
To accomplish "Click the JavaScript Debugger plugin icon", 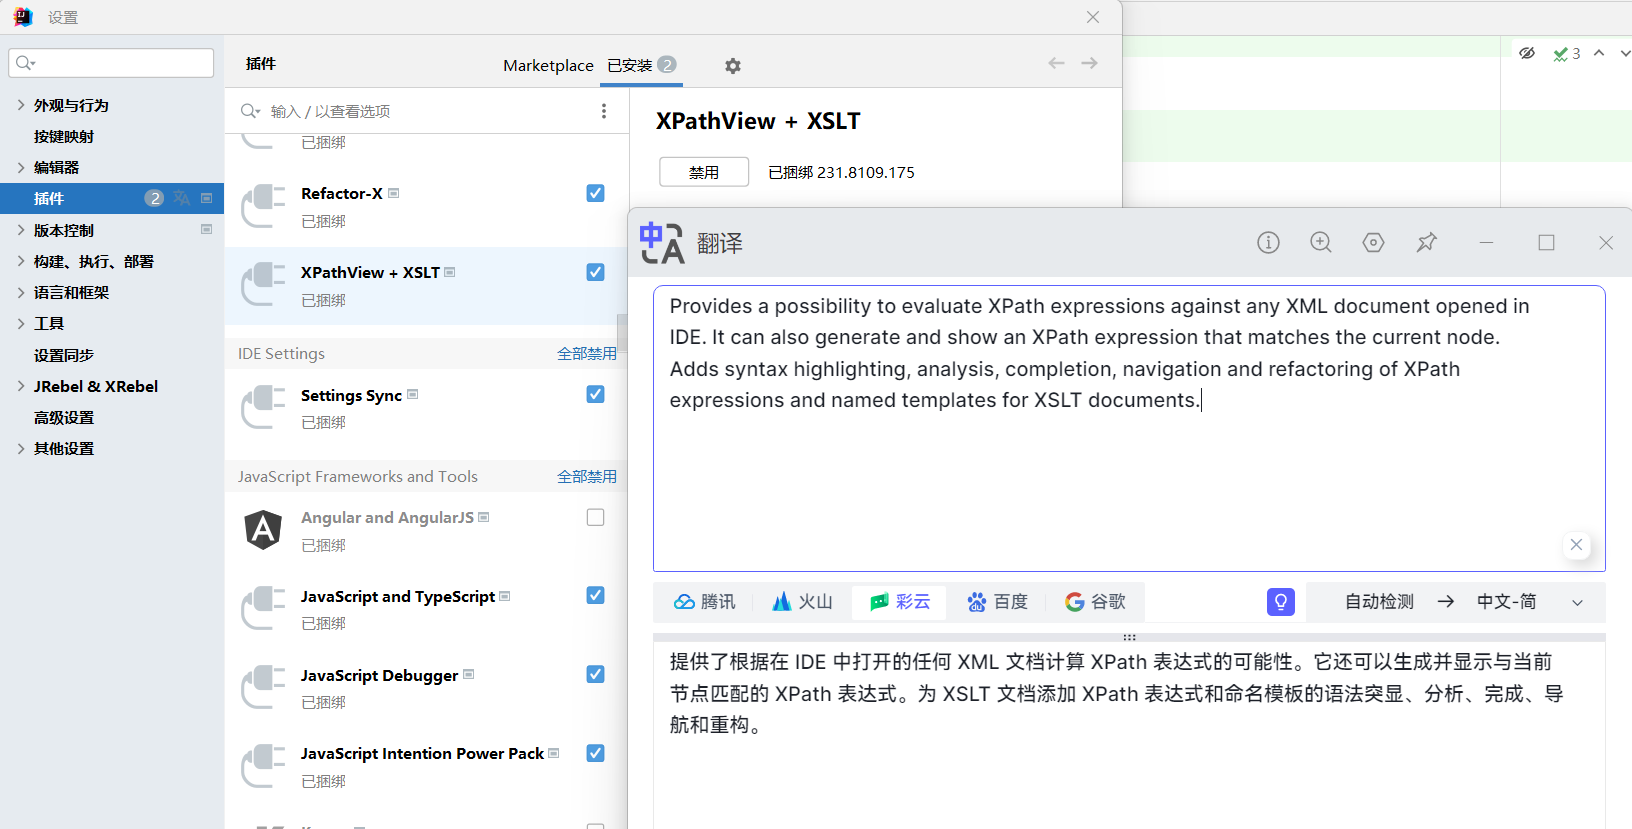I will coord(263,688).
